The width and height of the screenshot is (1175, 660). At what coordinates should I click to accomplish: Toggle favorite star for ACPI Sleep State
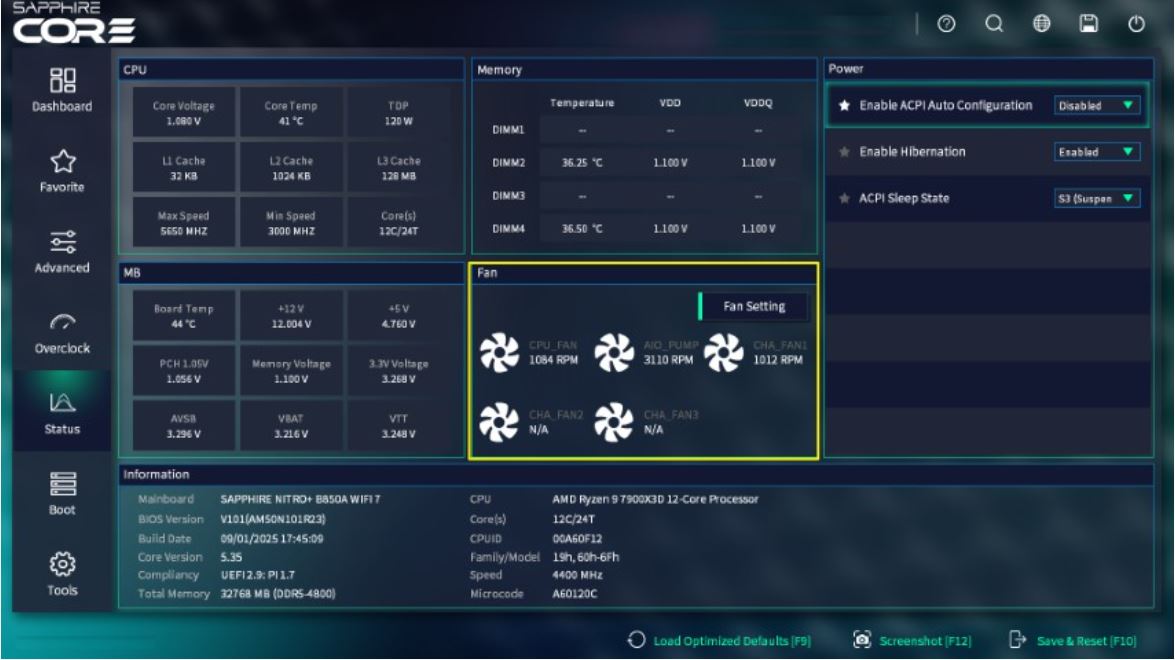point(844,199)
